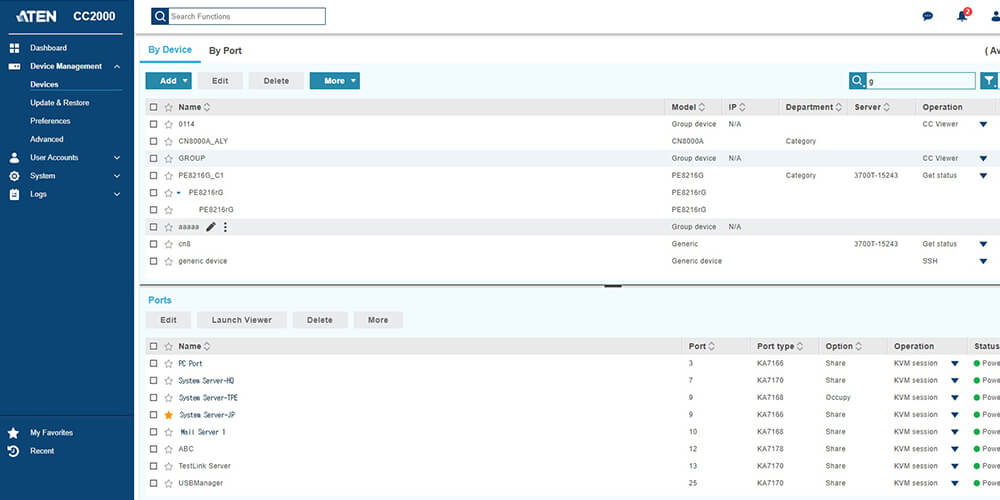Check the box for PE8216G_C1 device
1000x500 pixels.
(x=153, y=175)
